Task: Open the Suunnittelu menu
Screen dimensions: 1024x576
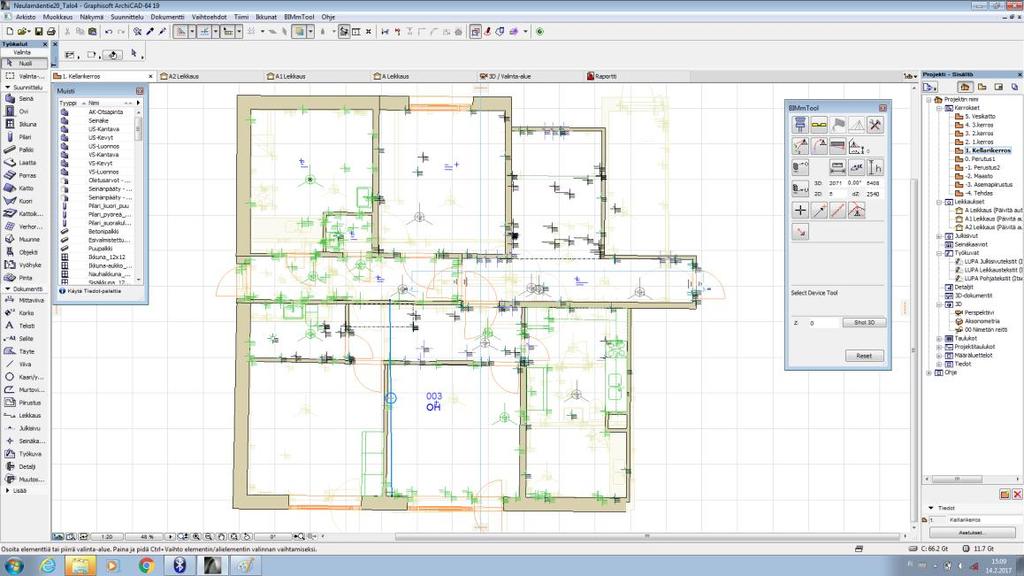Action: pos(127,17)
